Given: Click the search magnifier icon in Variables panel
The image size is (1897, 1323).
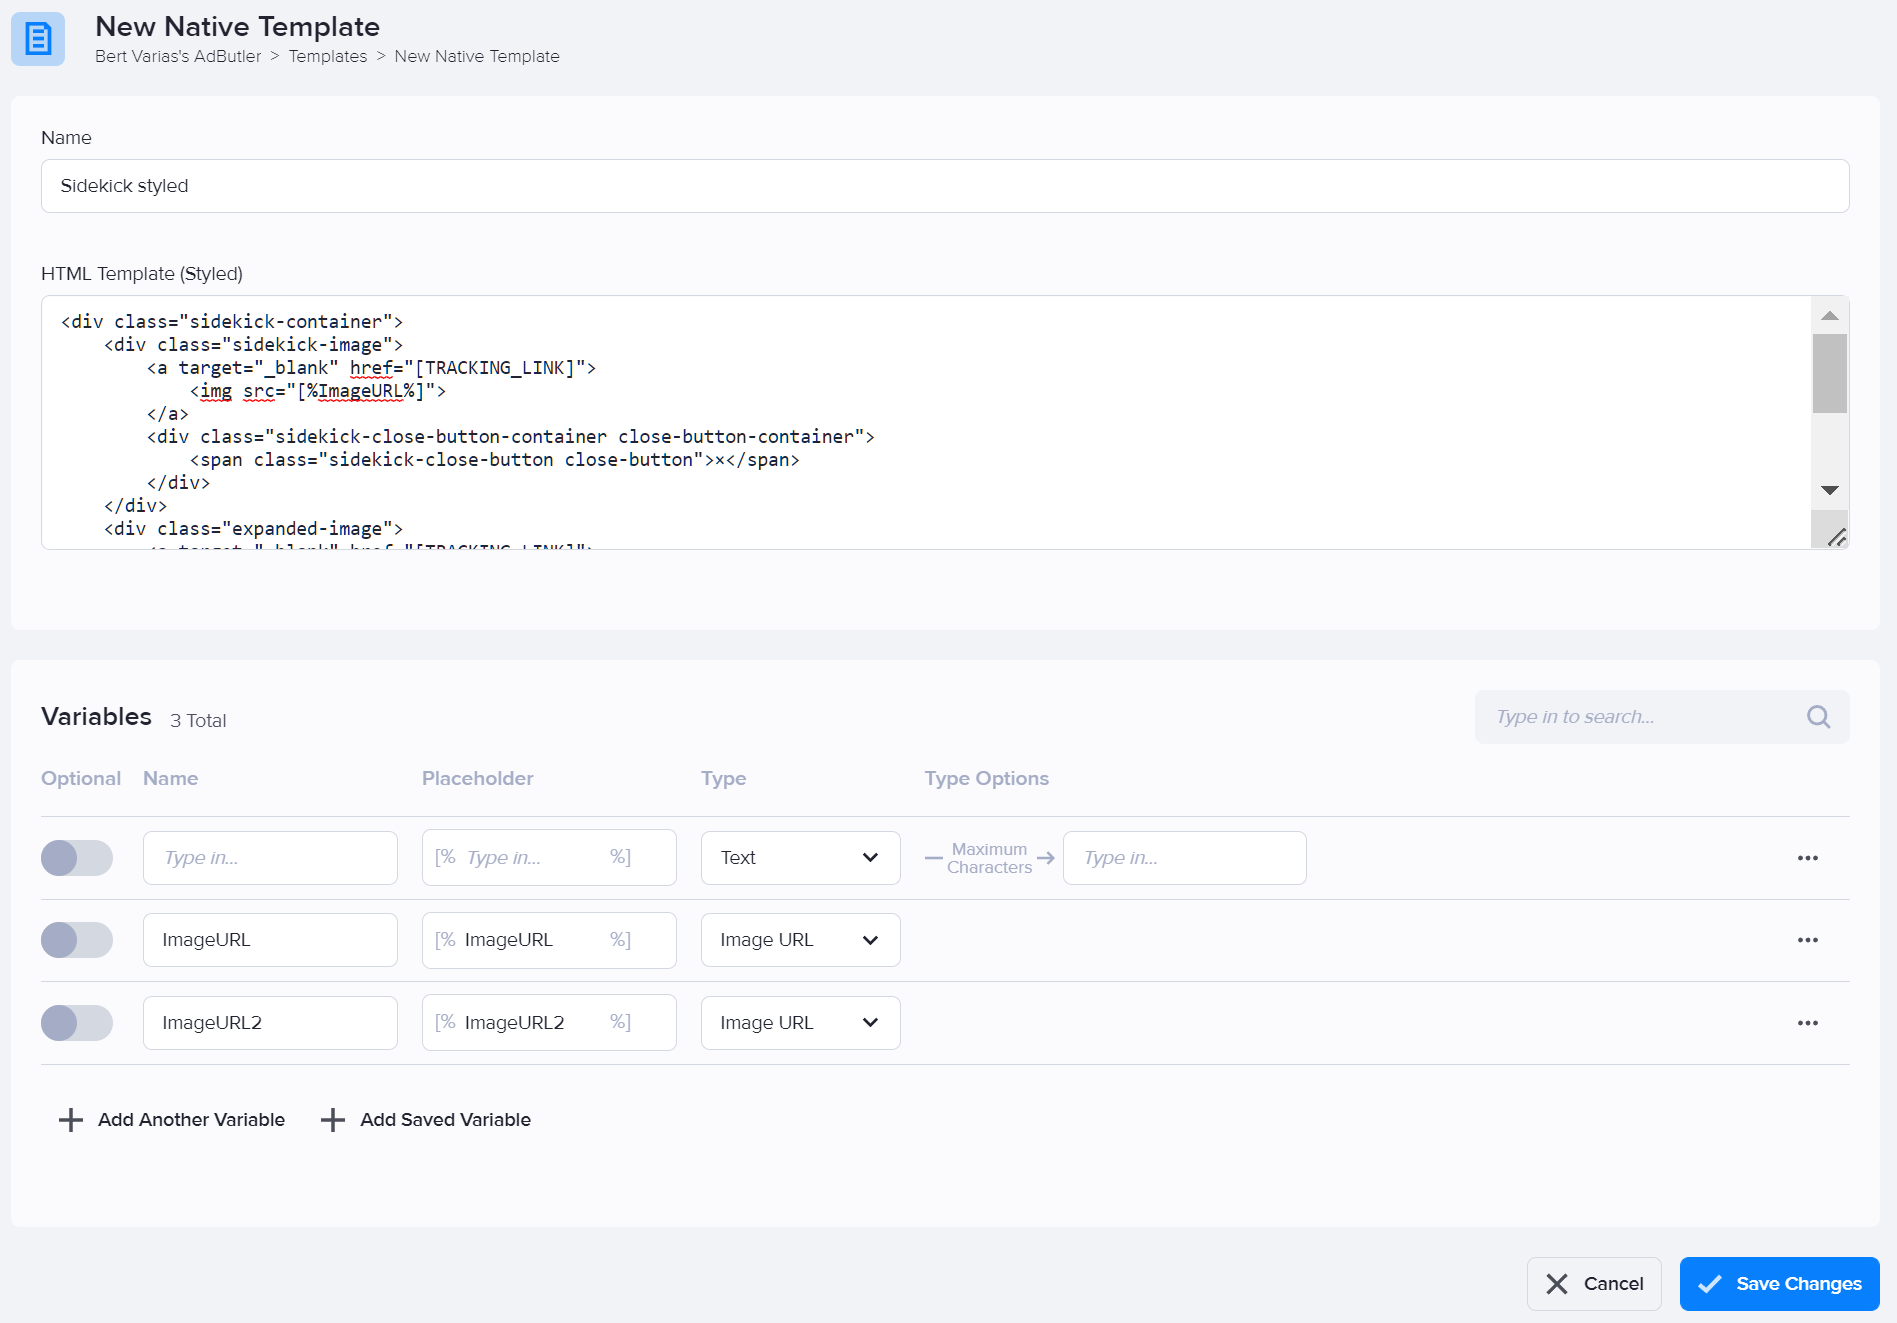Looking at the screenshot, I should tap(1818, 716).
